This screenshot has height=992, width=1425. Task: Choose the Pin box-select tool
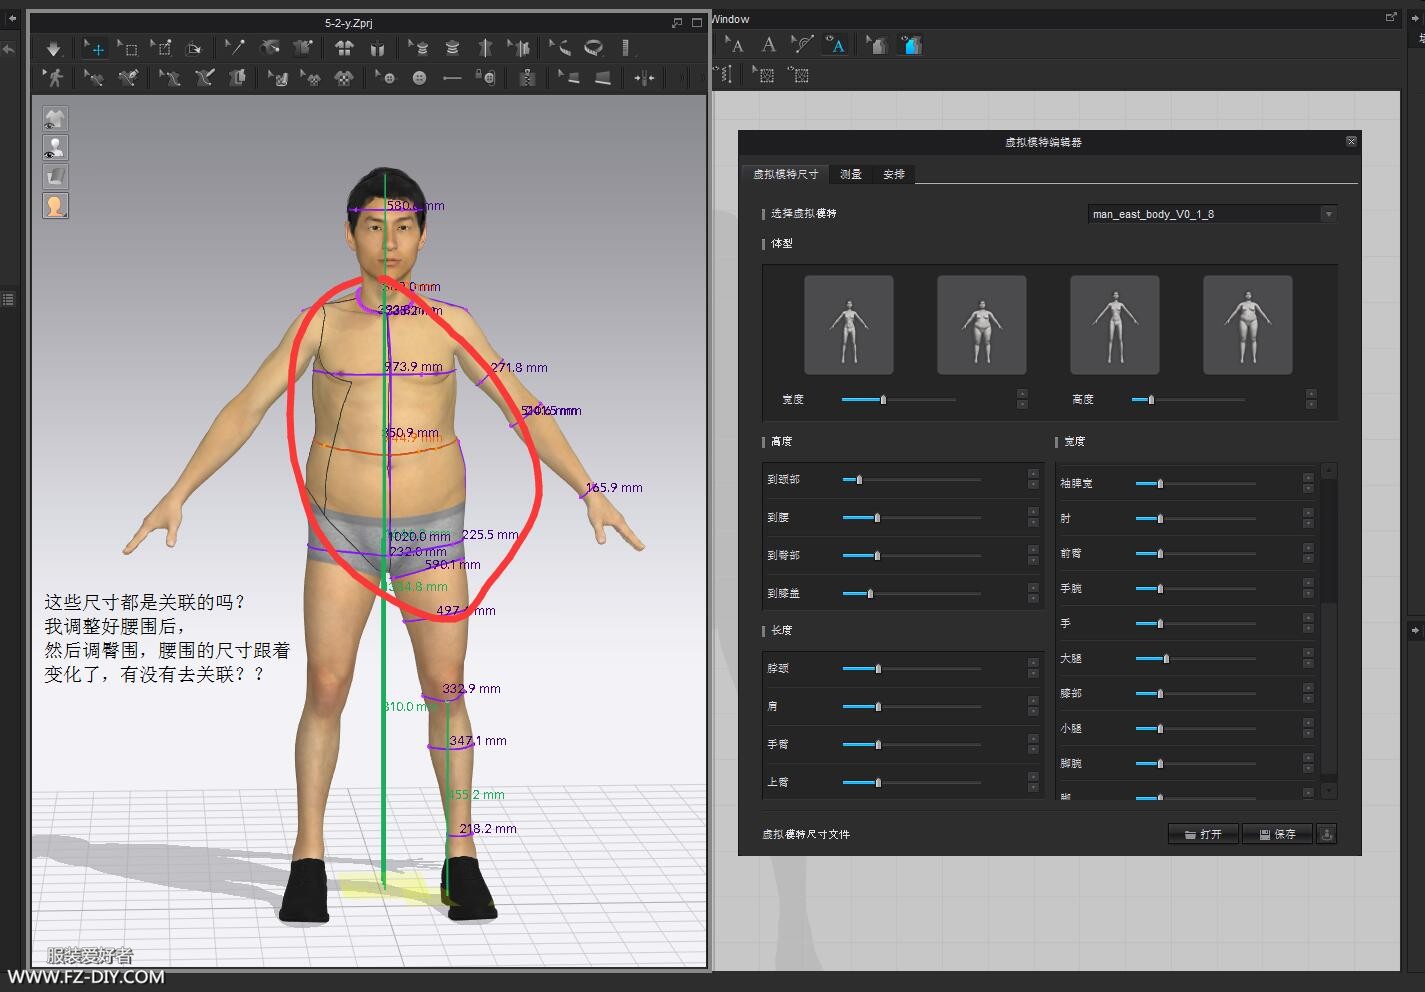coord(161,47)
